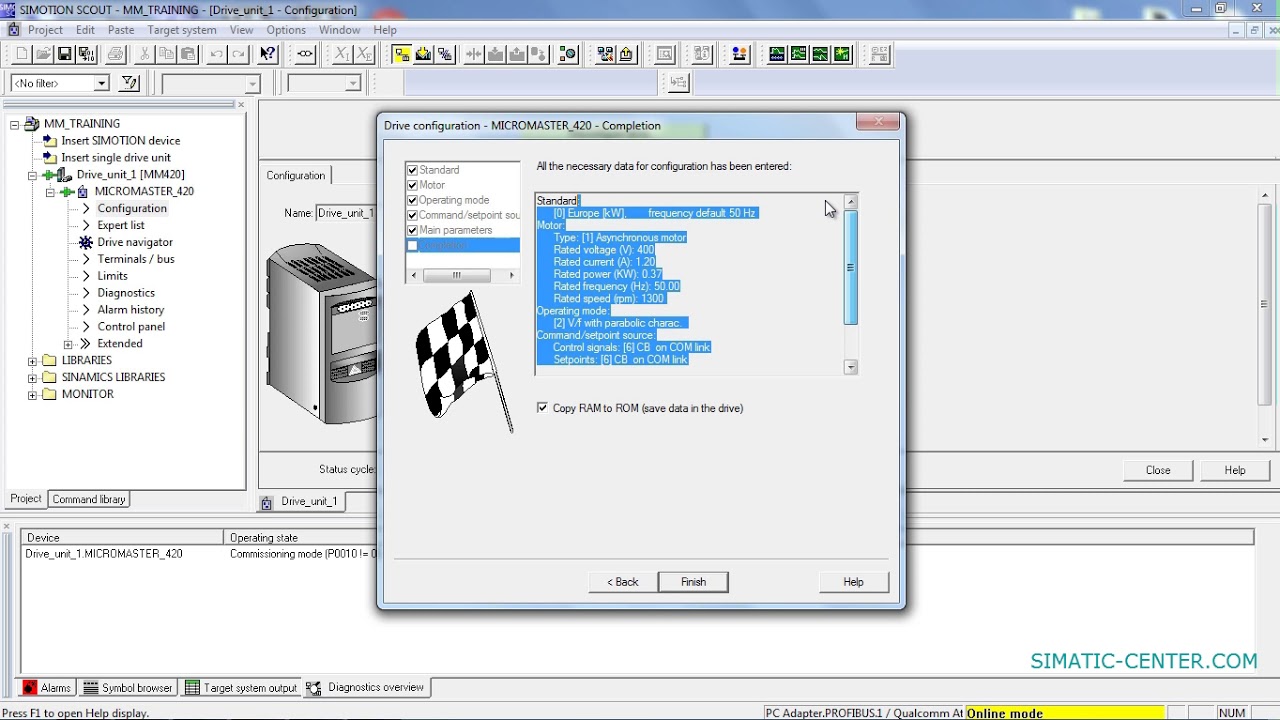
Task: Open the No filter dropdown
Action: (x=101, y=83)
